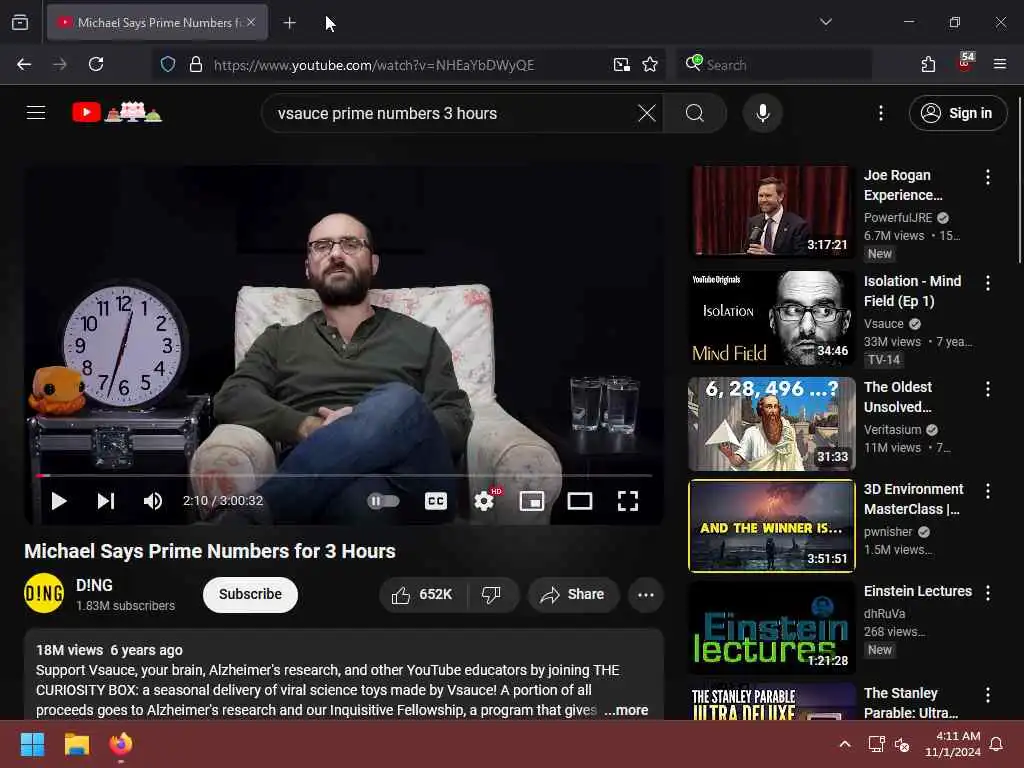Open options for 3D Environment MasterClass

click(987, 491)
